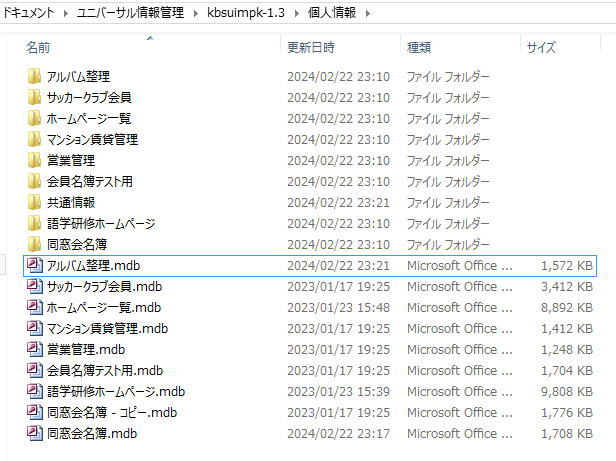Image resolution: width=616 pixels, height=461 pixels.
Task: Select the 同窓会名簿 - コピー.mdb file icon
Action: [x=34, y=413]
